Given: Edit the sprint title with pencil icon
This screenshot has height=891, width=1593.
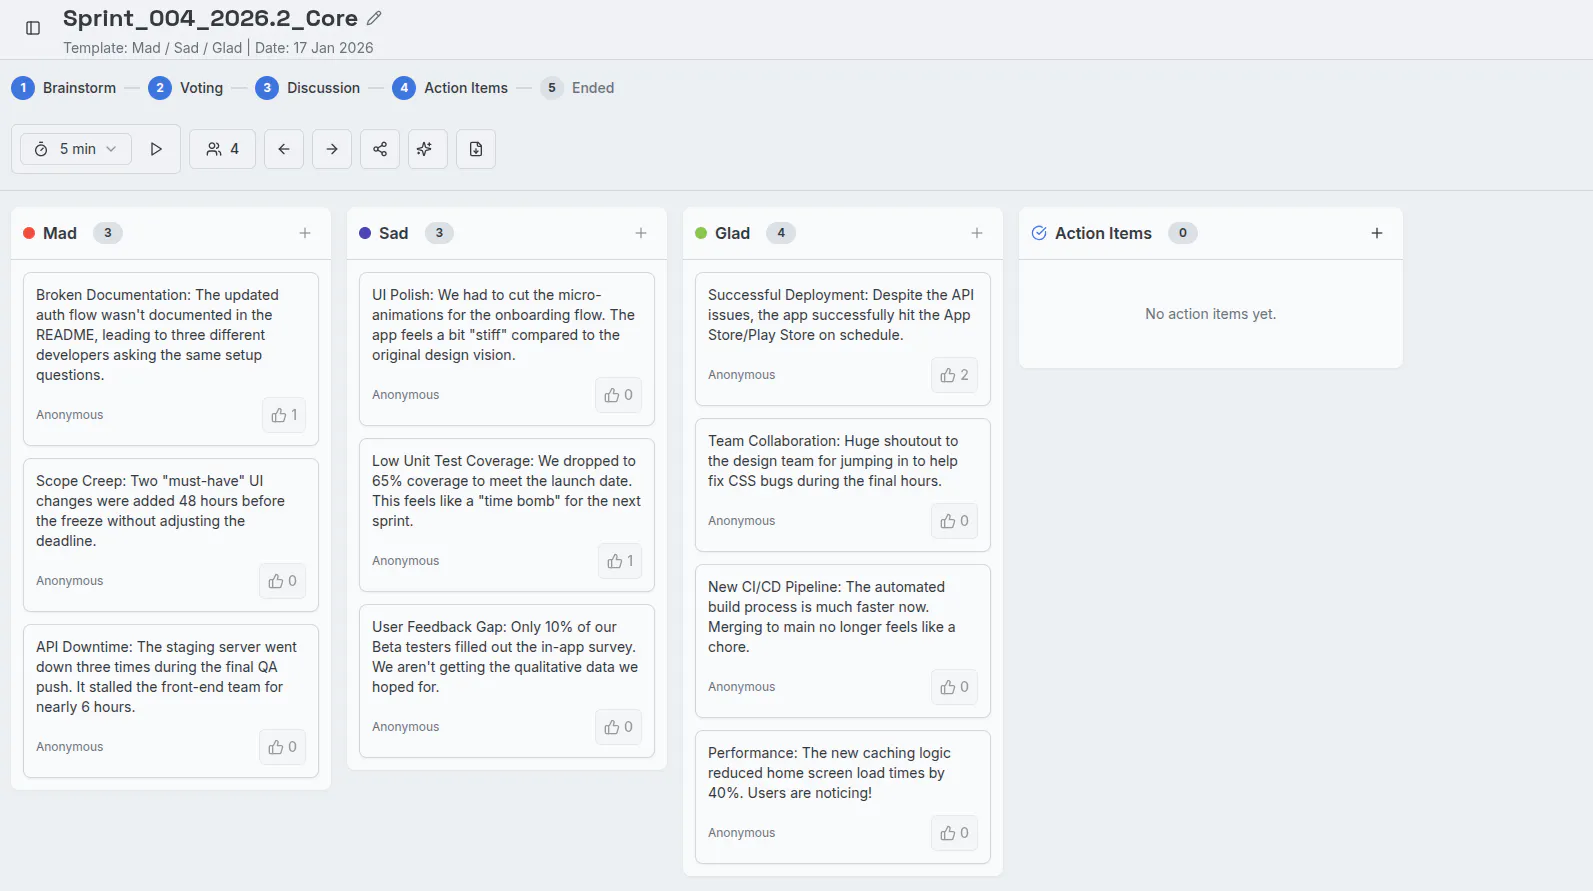Looking at the screenshot, I should [x=374, y=18].
